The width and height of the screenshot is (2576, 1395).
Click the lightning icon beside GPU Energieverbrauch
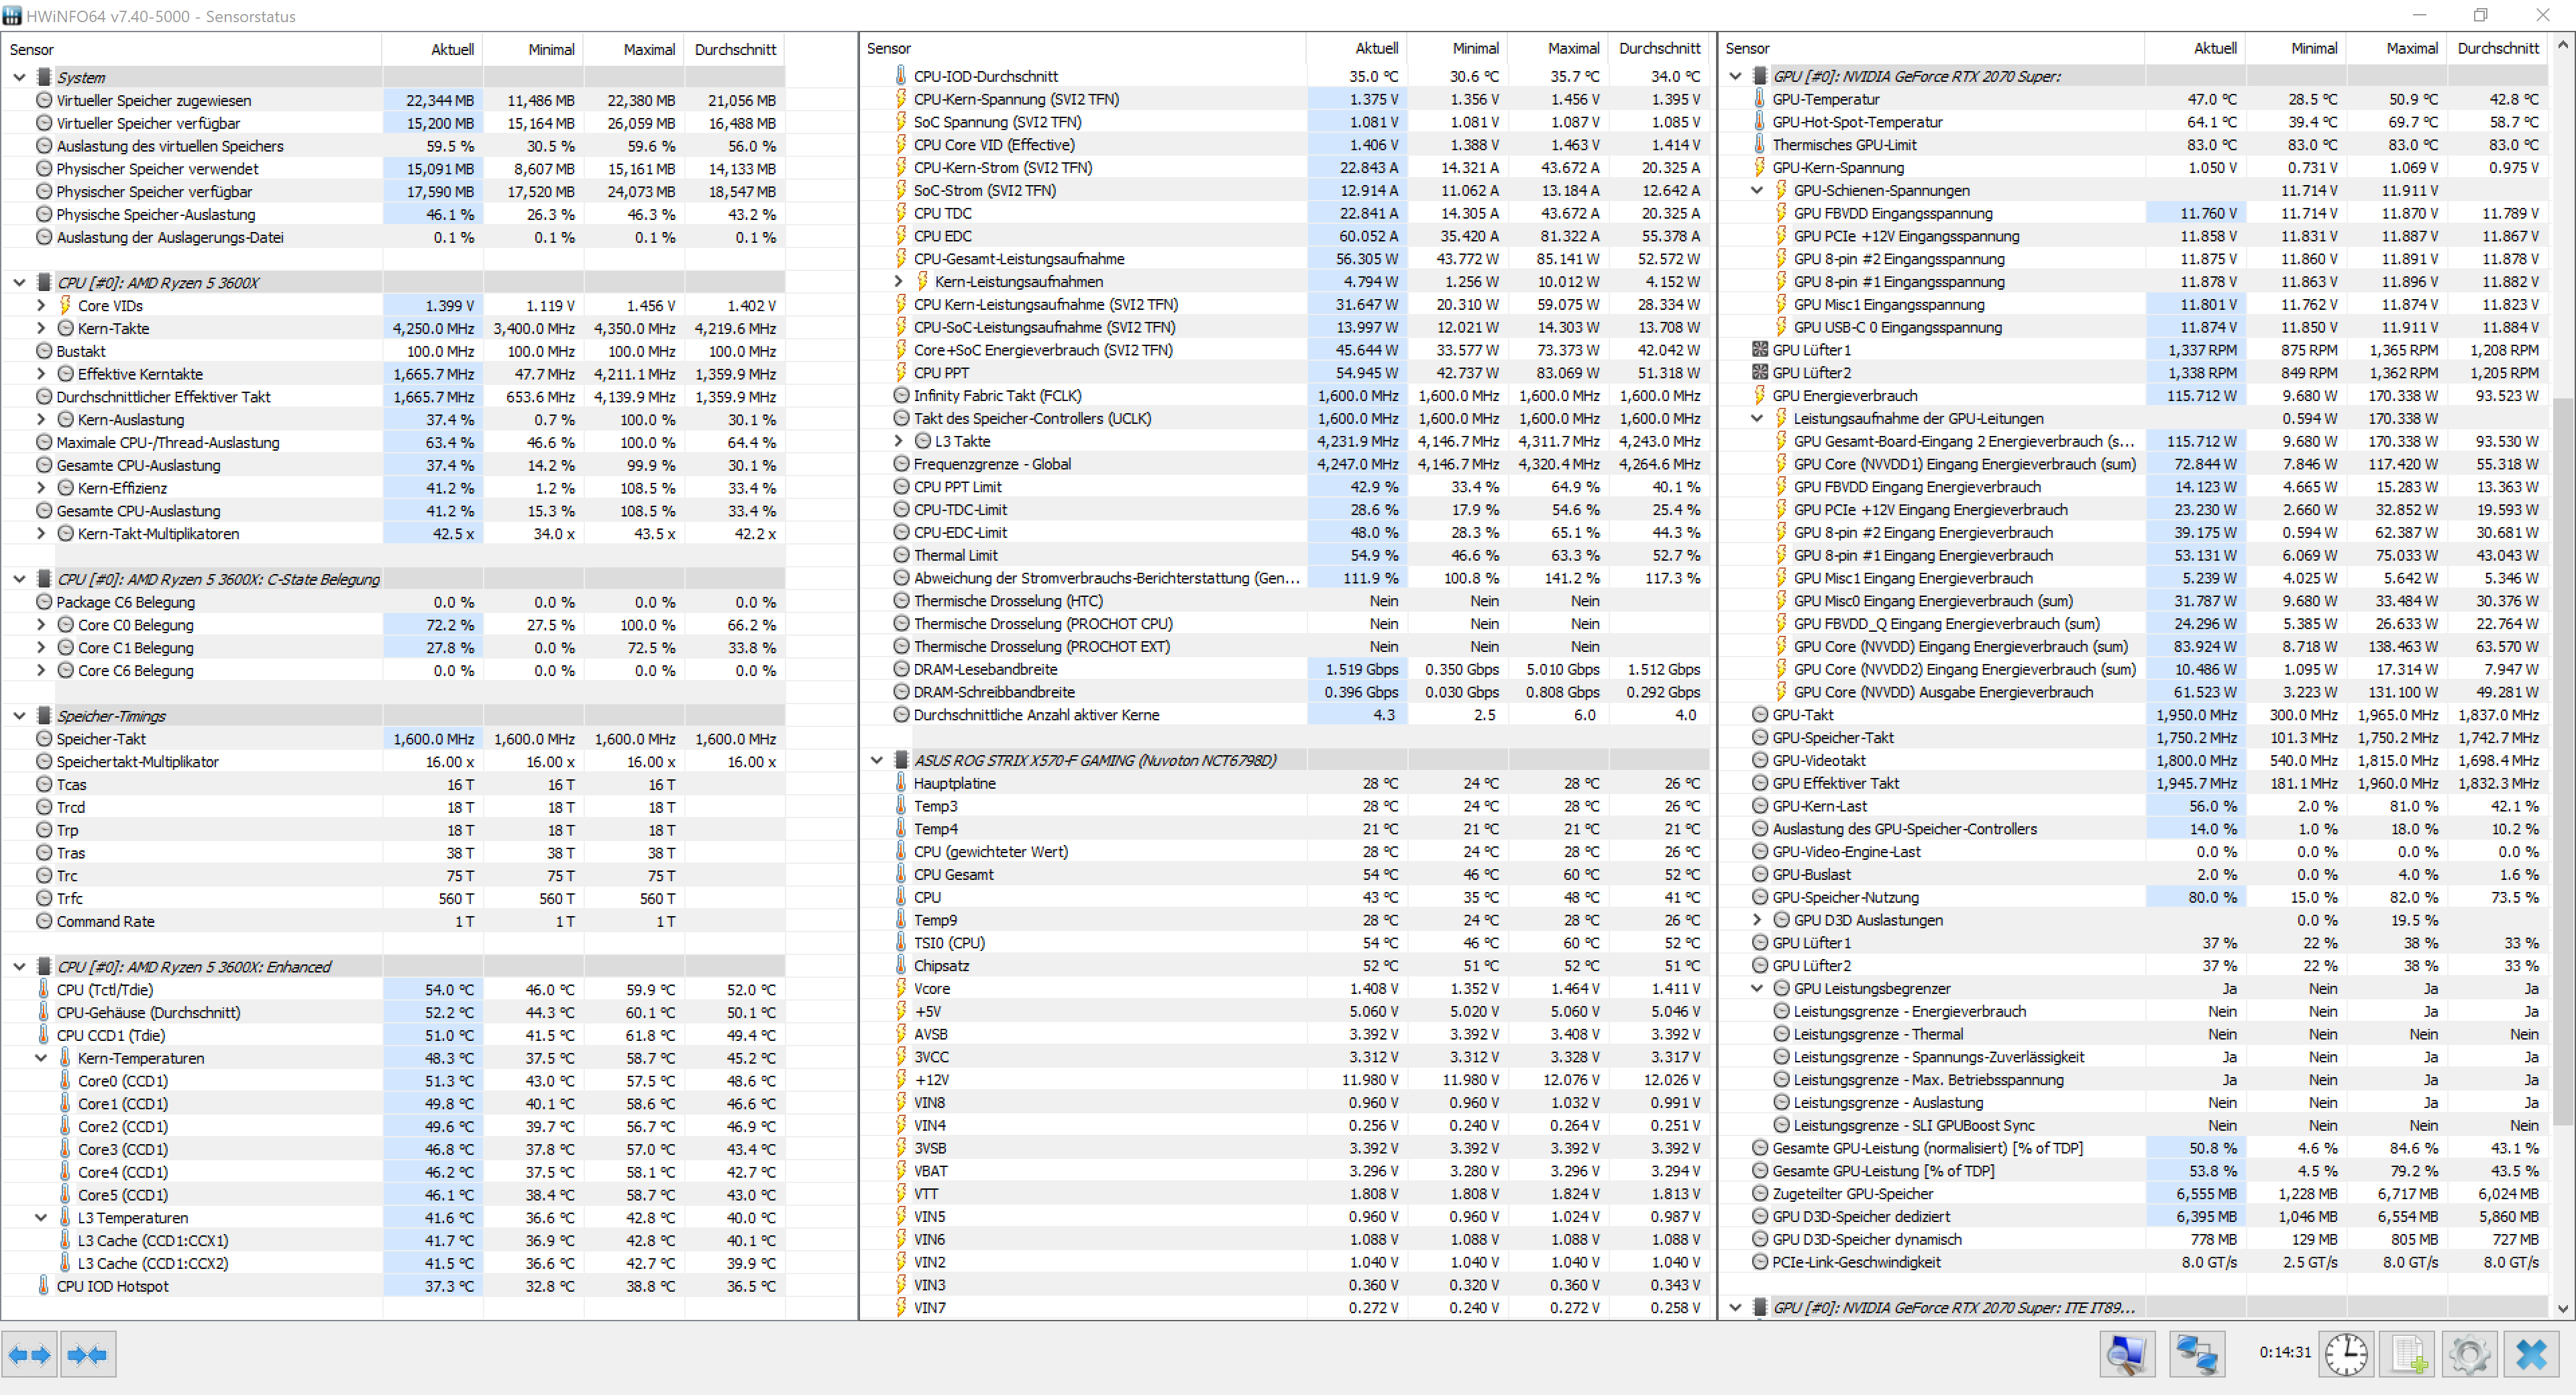click(x=1760, y=395)
